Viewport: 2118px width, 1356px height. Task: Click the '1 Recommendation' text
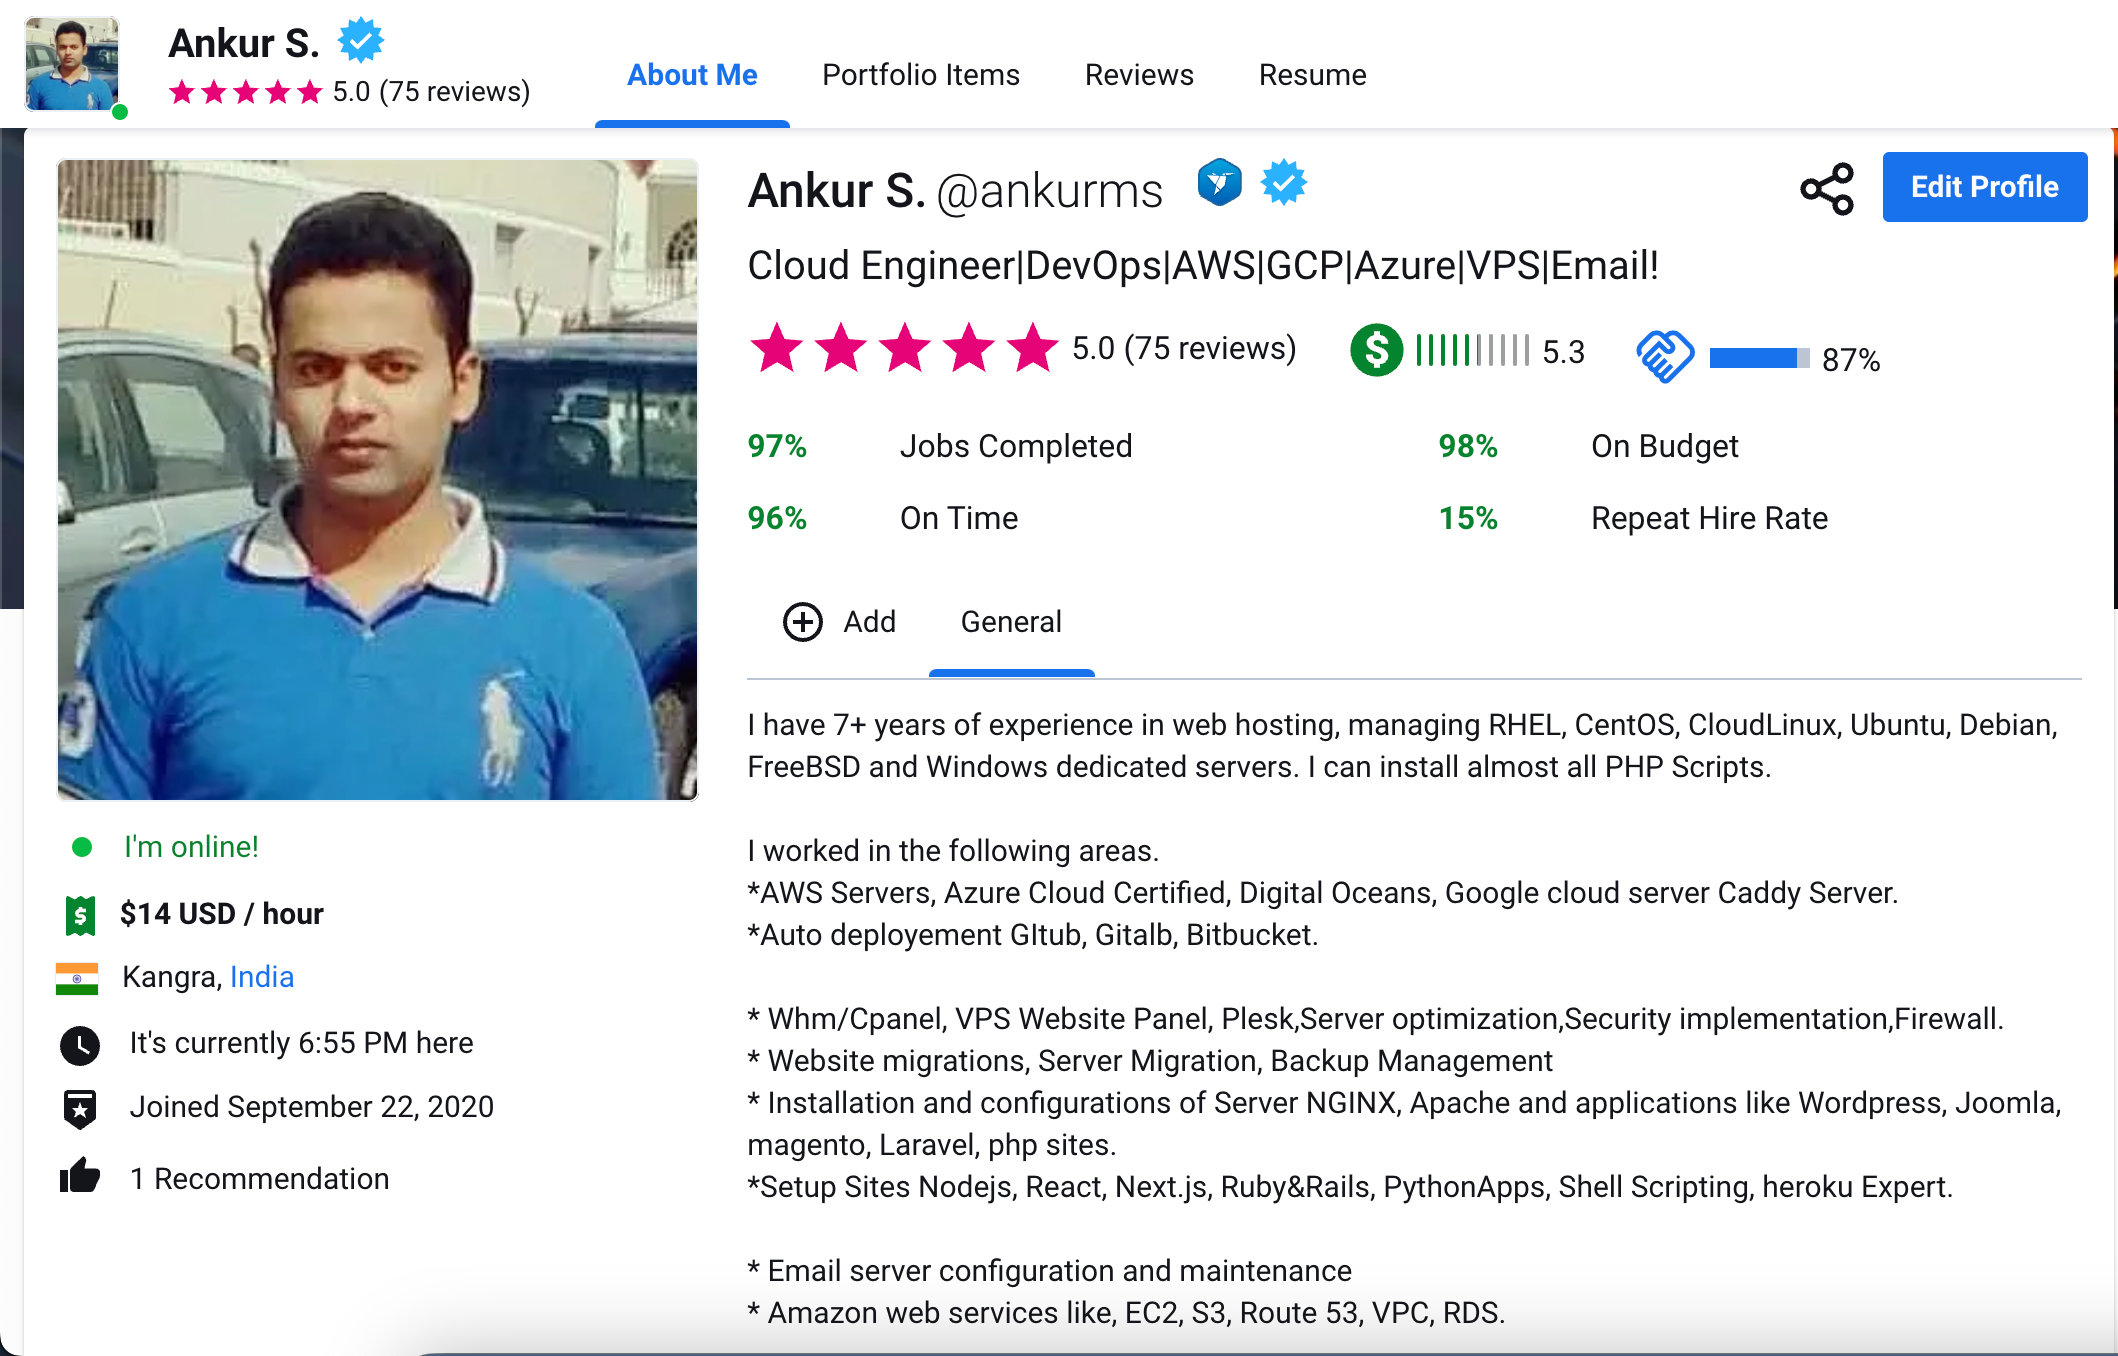click(260, 1179)
